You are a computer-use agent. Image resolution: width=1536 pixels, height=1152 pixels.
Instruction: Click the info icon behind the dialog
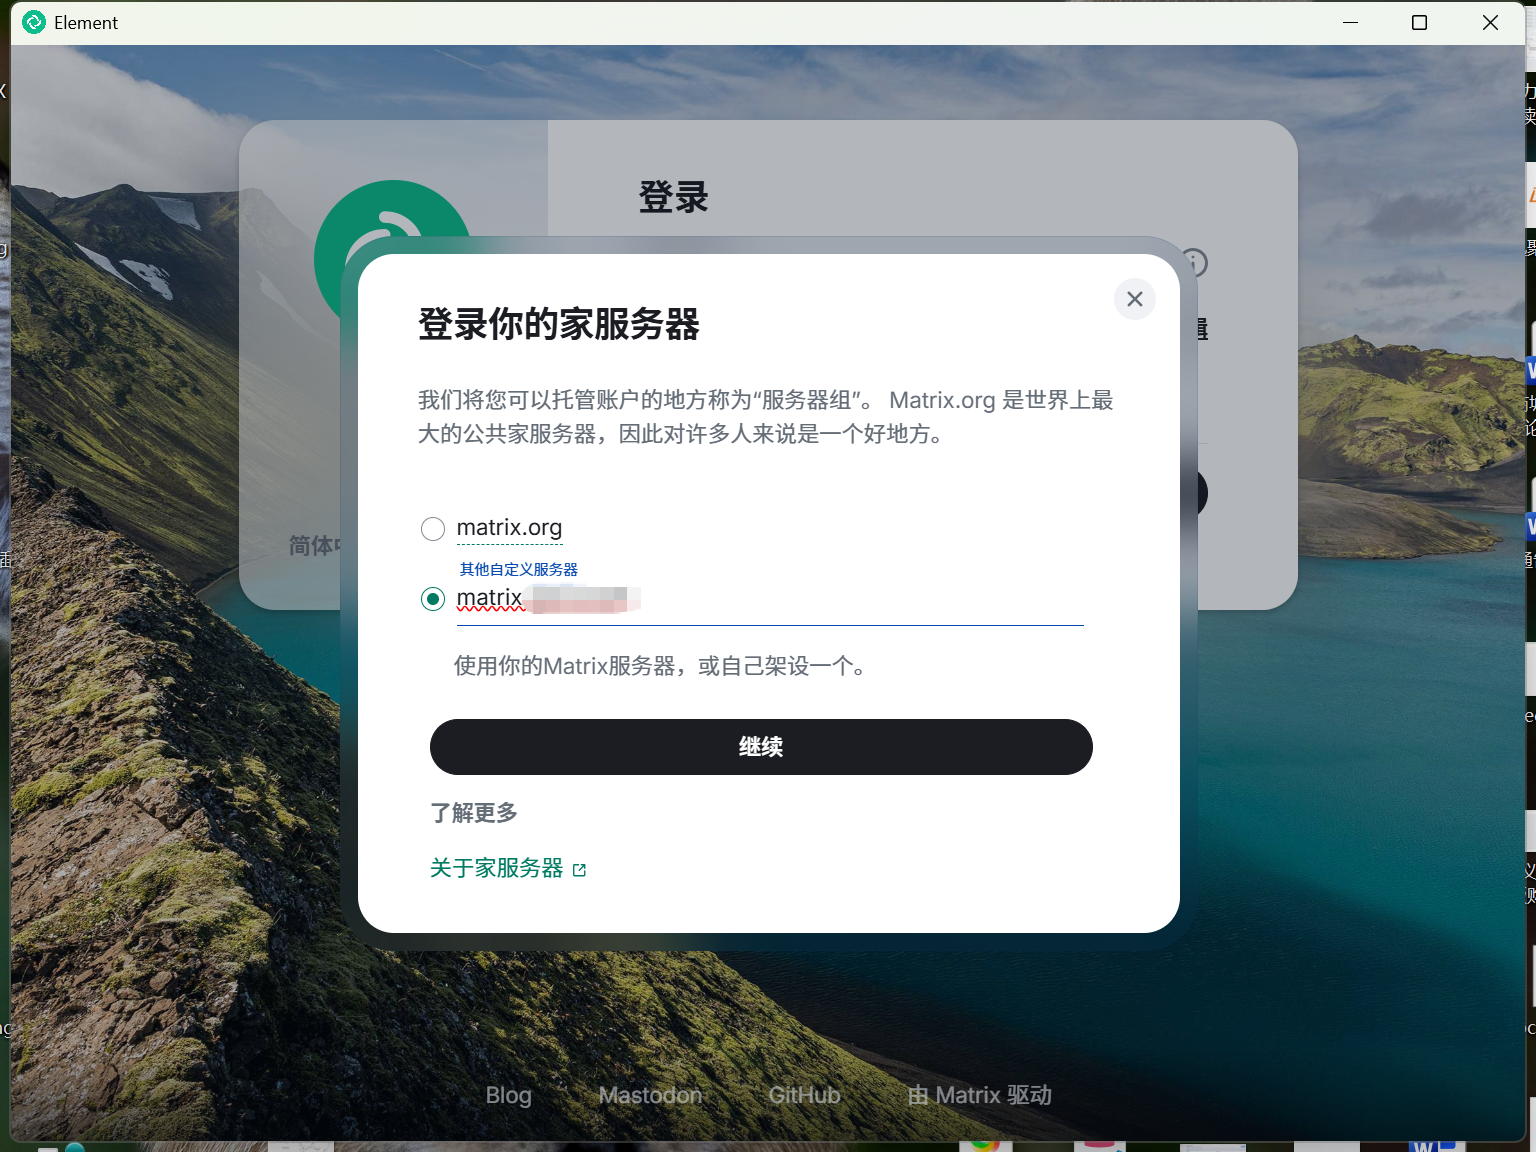[x=1195, y=263]
